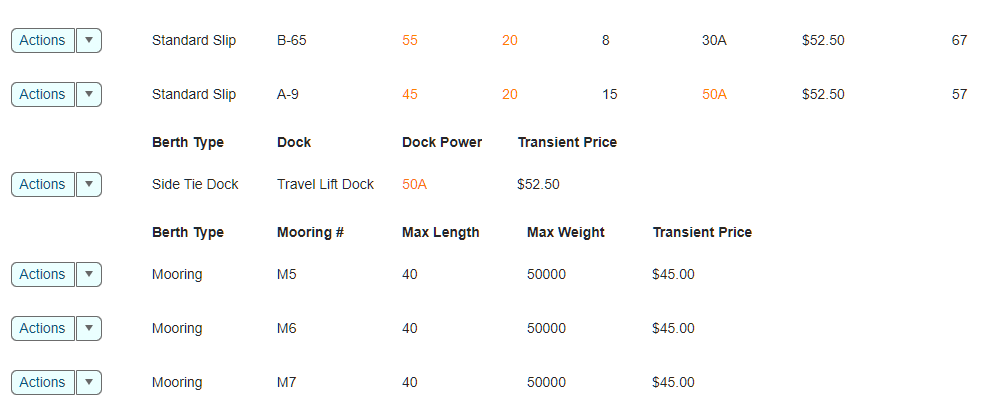The image size is (1003, 406).
Task: Open Actions for Standard Slip B-65
Action: [x=43, y=40]
